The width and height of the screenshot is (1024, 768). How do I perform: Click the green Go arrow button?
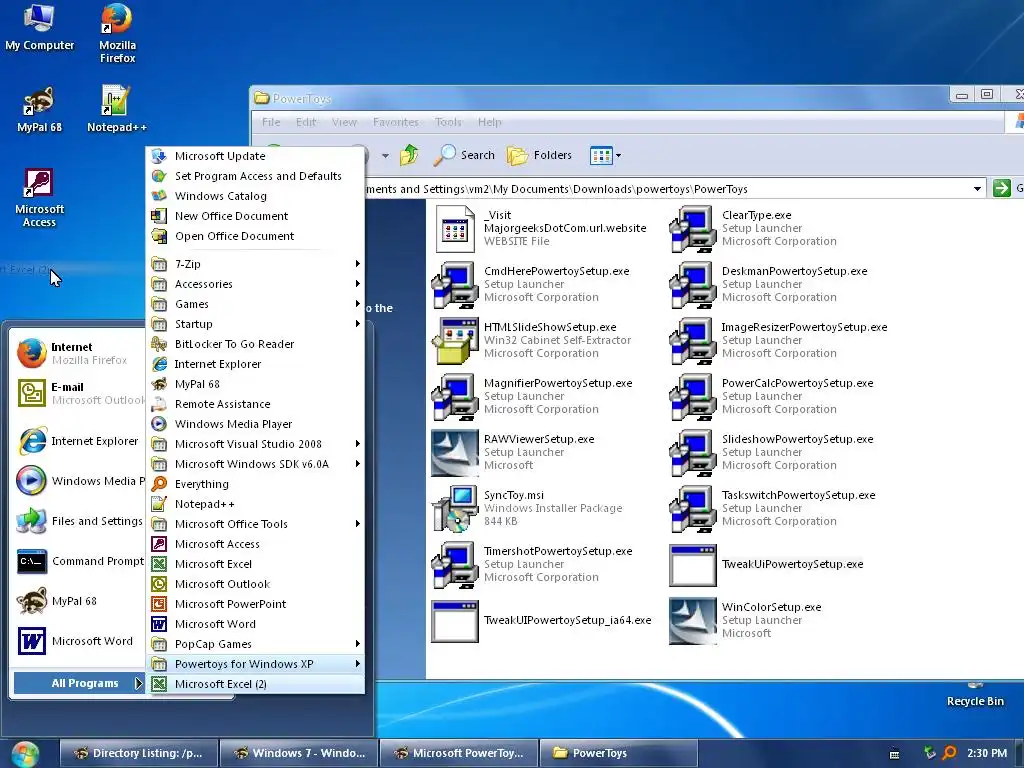pyautogui.click(x=1001, y=189)
